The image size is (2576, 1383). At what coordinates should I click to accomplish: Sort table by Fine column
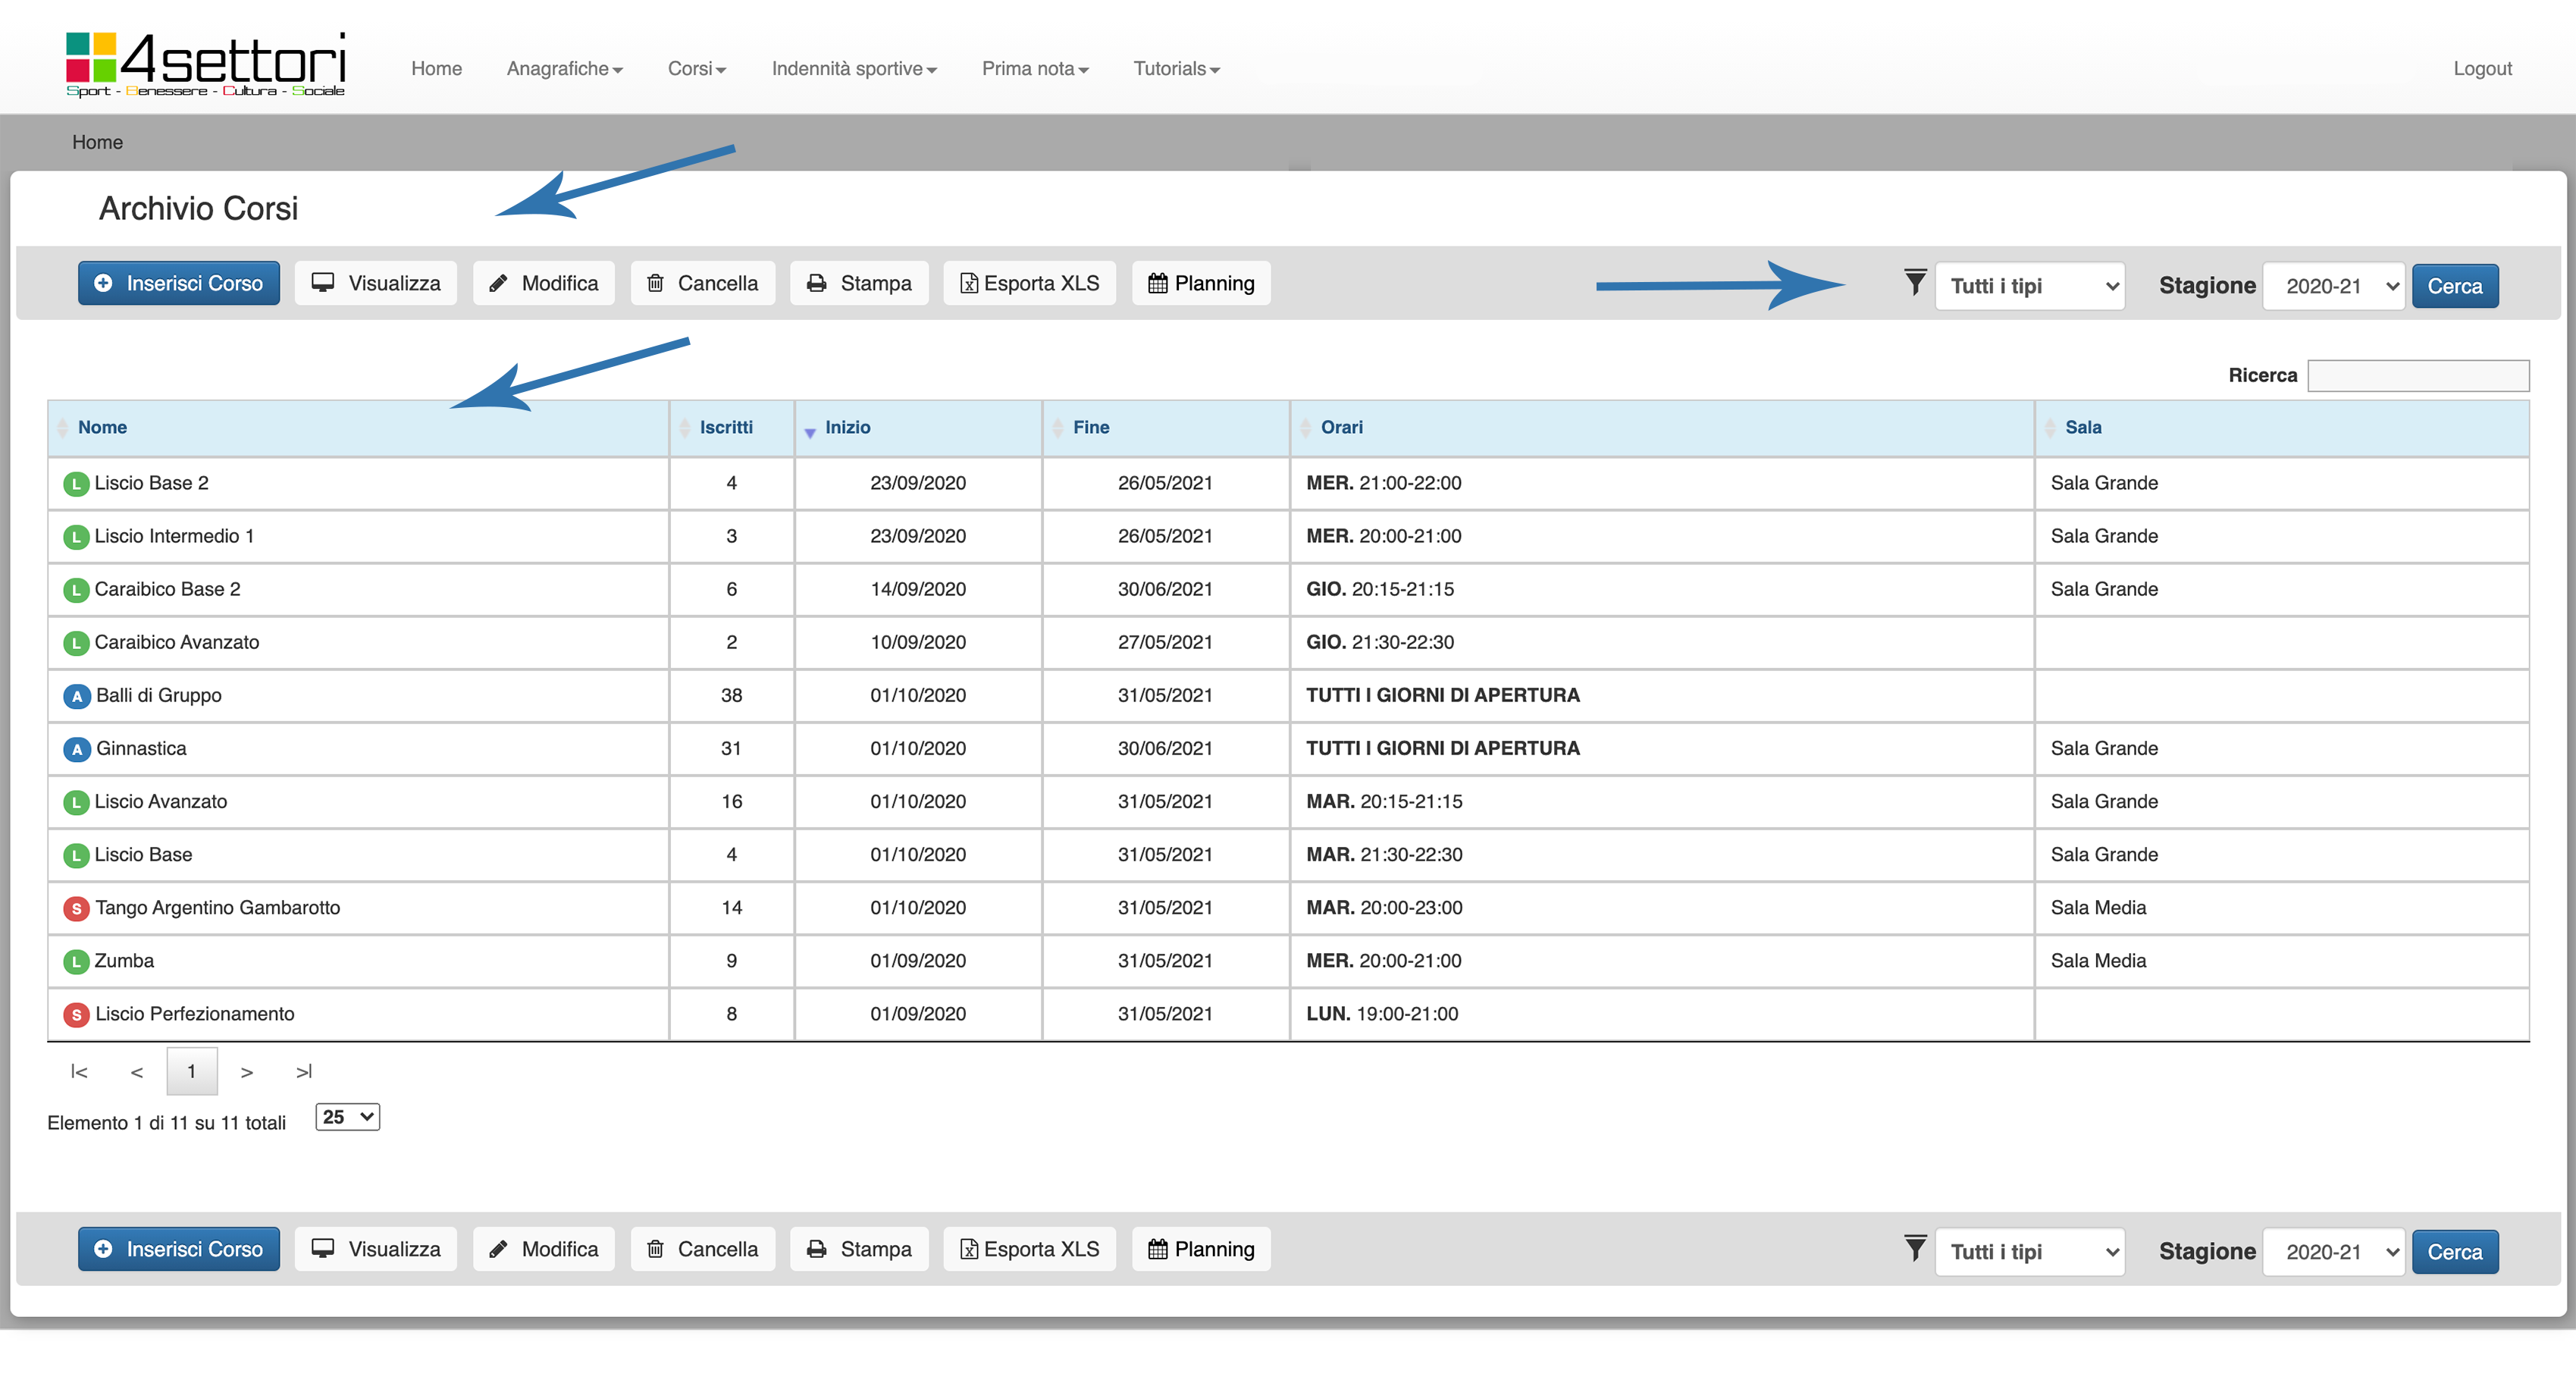1166,428
